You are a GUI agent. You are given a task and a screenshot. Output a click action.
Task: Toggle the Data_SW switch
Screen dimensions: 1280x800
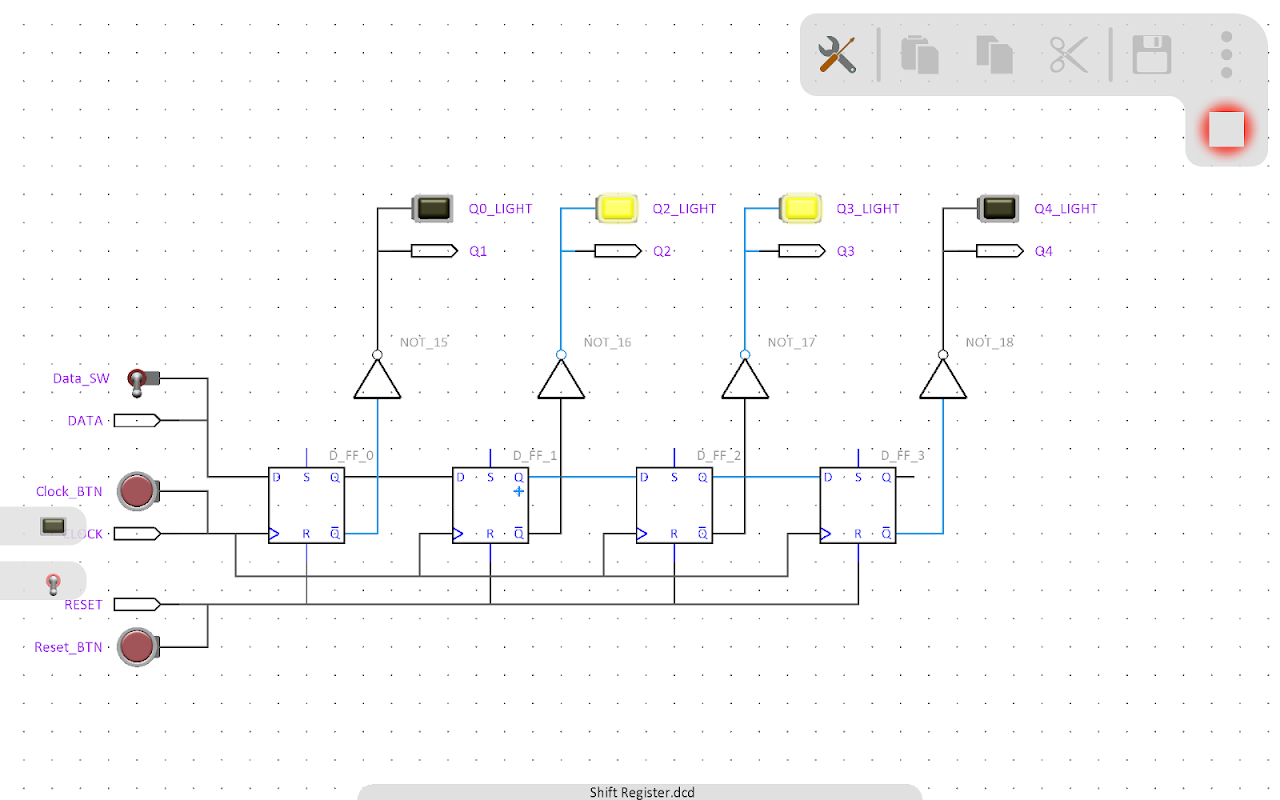139,380
